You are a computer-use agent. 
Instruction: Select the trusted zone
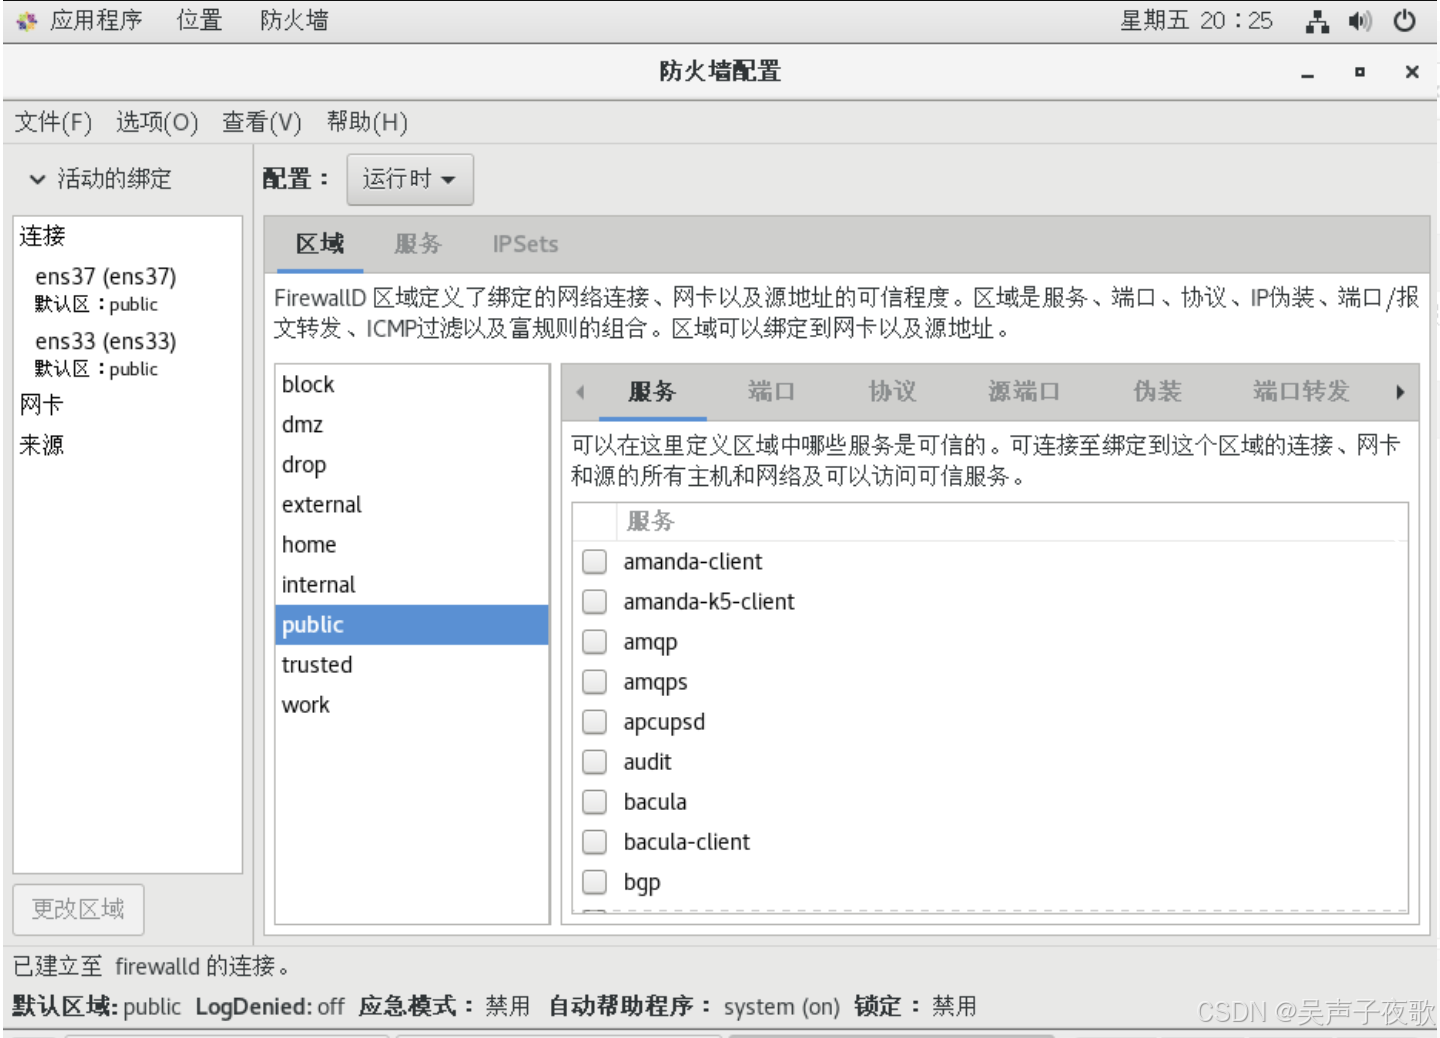tap(412, 665)
